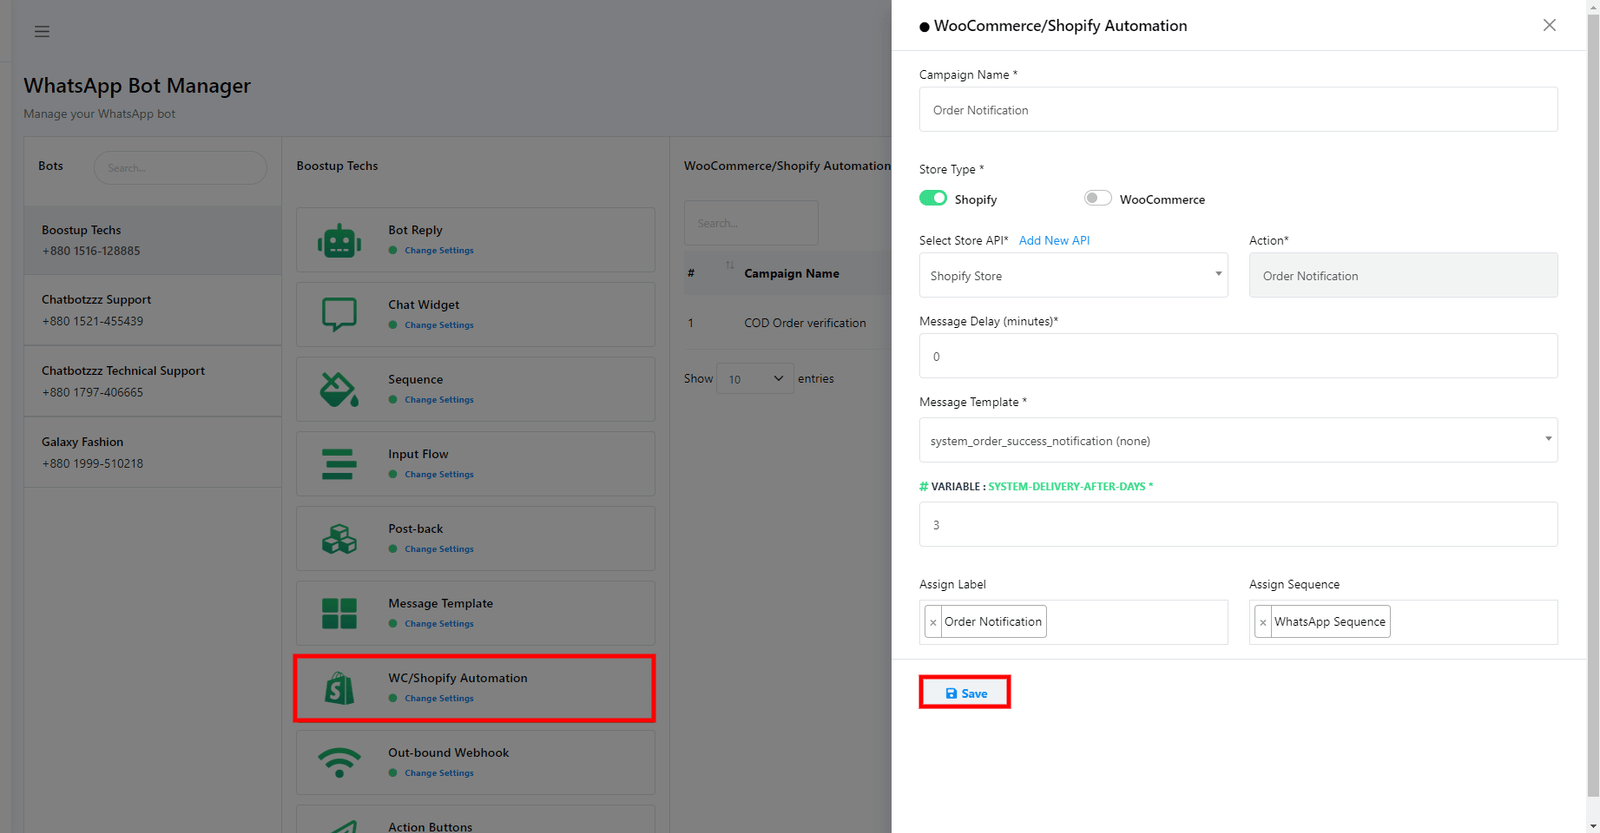Click the sort arrows beside Campaign Name
The image size is (1600, 833).
coord(729,265)
